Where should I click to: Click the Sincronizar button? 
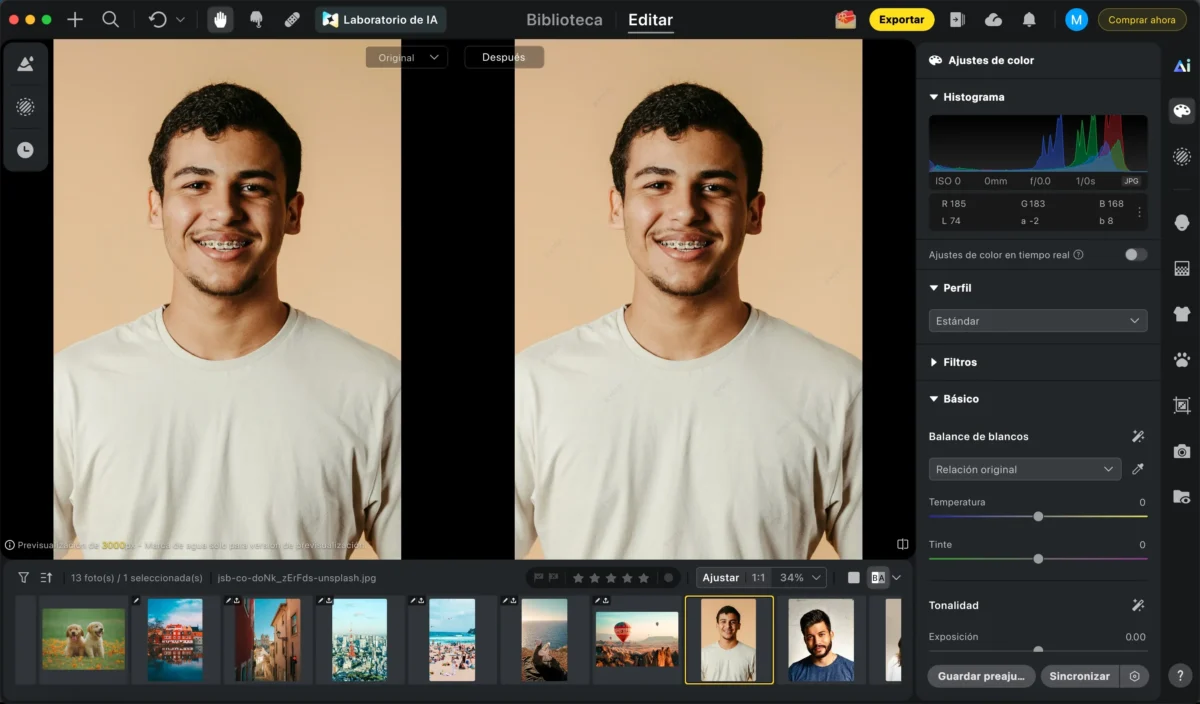(x=1079, y=676)
